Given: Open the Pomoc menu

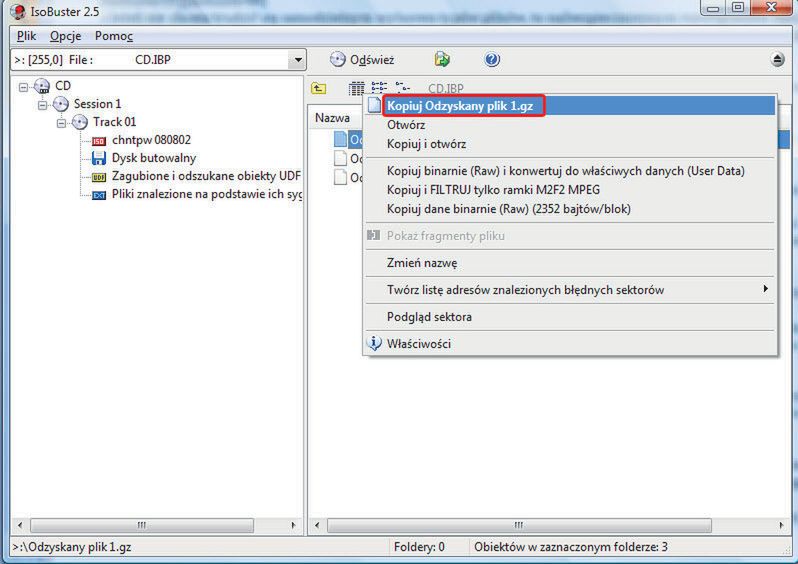Looking at the screenshot, I should (x=114, y=36).
